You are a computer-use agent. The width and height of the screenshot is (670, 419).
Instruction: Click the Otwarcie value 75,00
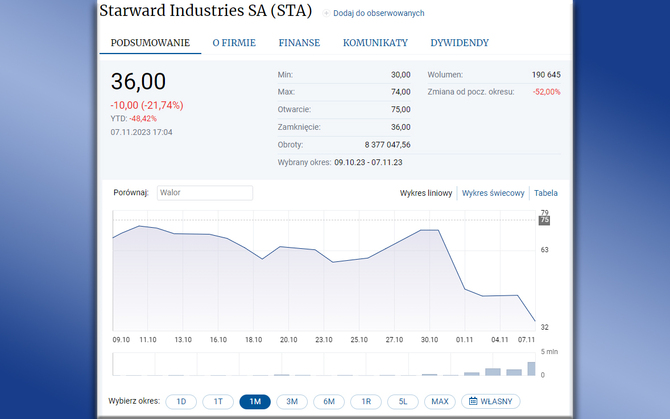pyautogui.click(x=401, y=109)
